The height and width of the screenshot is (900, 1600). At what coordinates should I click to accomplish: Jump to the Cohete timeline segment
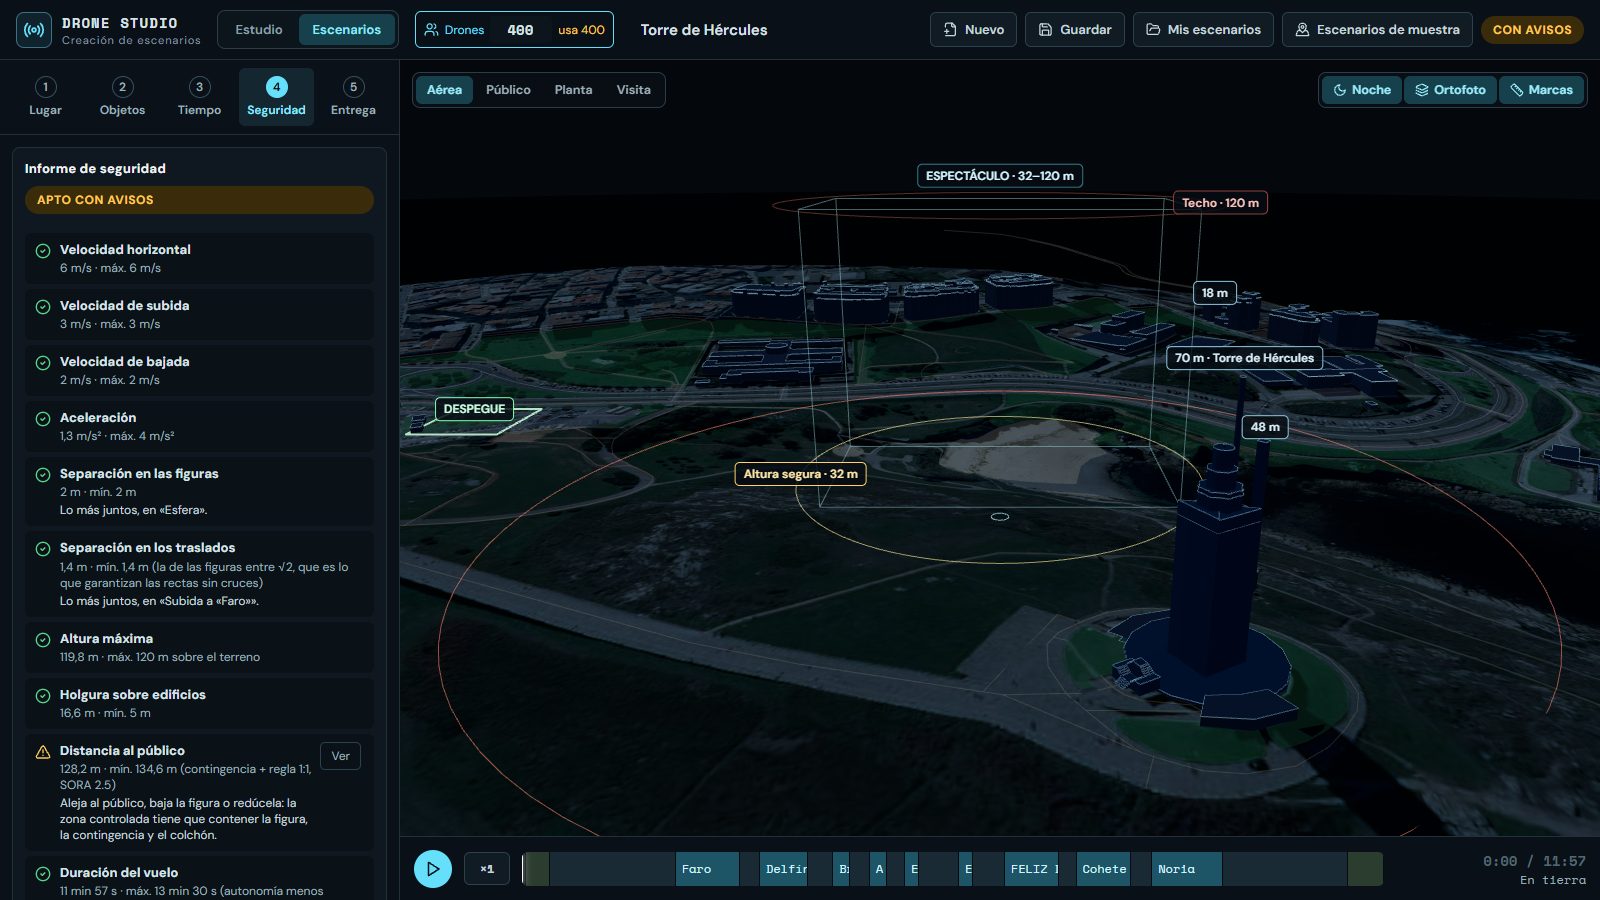tap(1104, 869)
